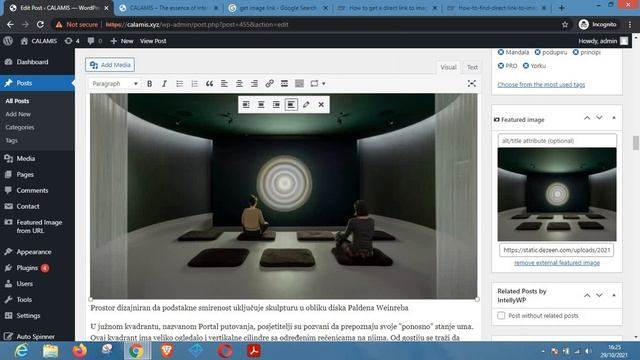Remove the PRO tag

point(501,66)
